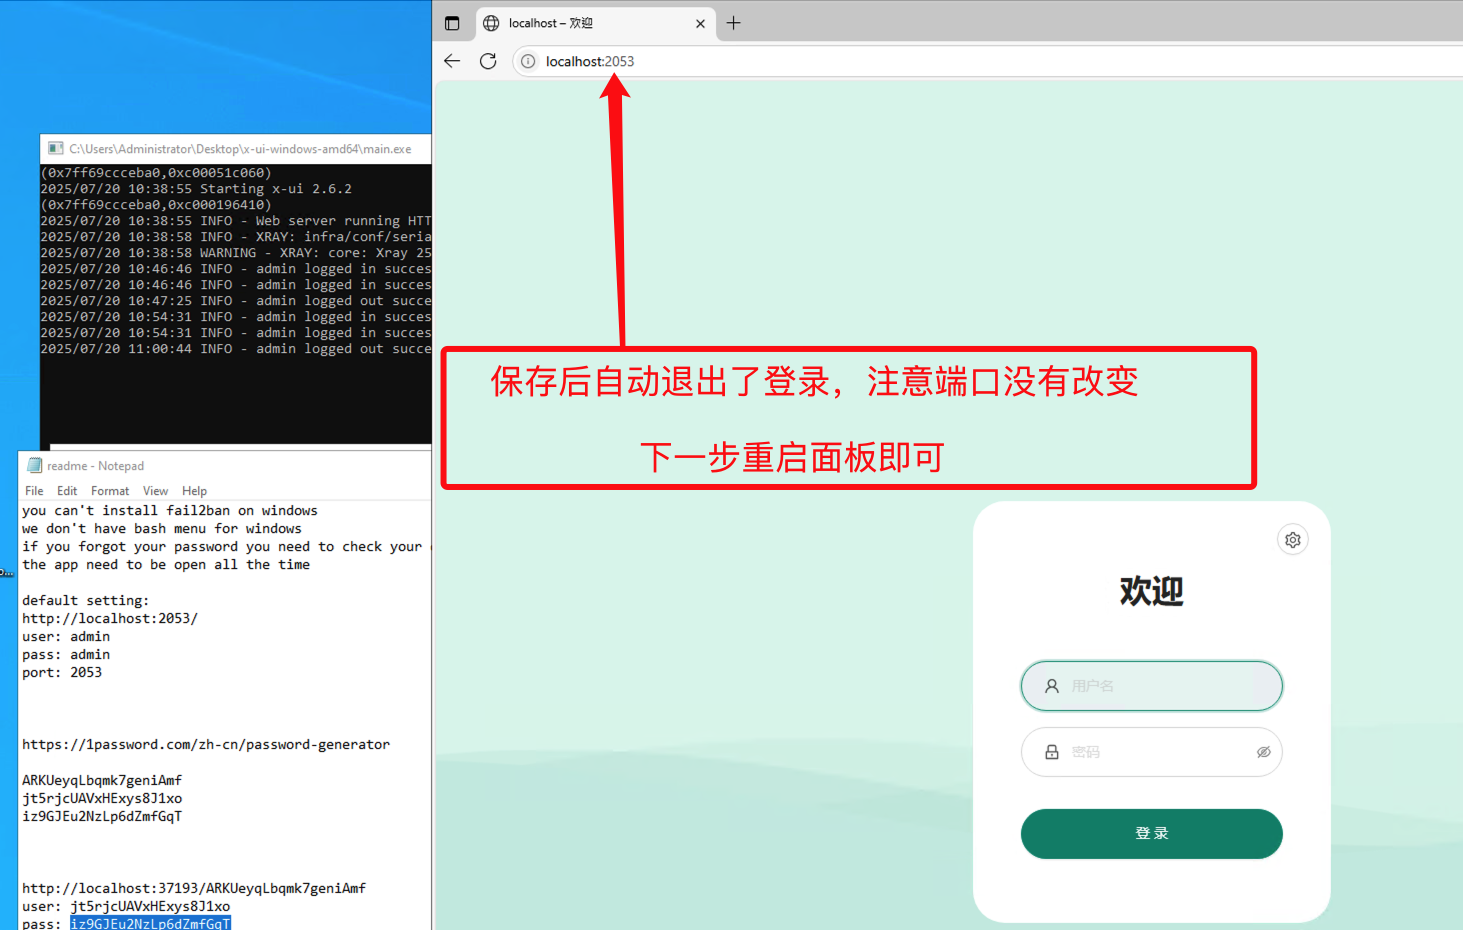Close the localhost 欢迎 tab
The width and height of the screenshot is (1463, 930).
coord(700,24)
